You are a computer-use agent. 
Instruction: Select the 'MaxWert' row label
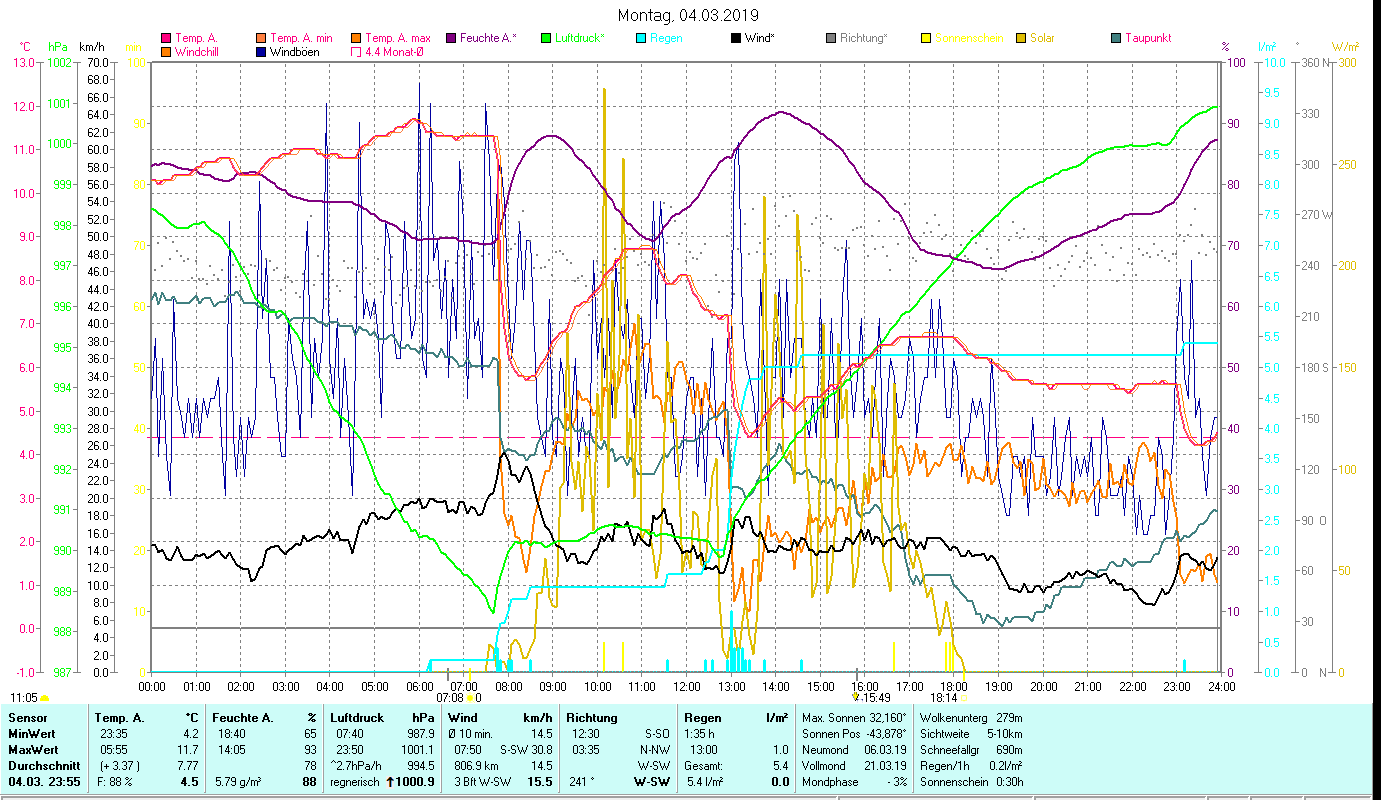32,750
